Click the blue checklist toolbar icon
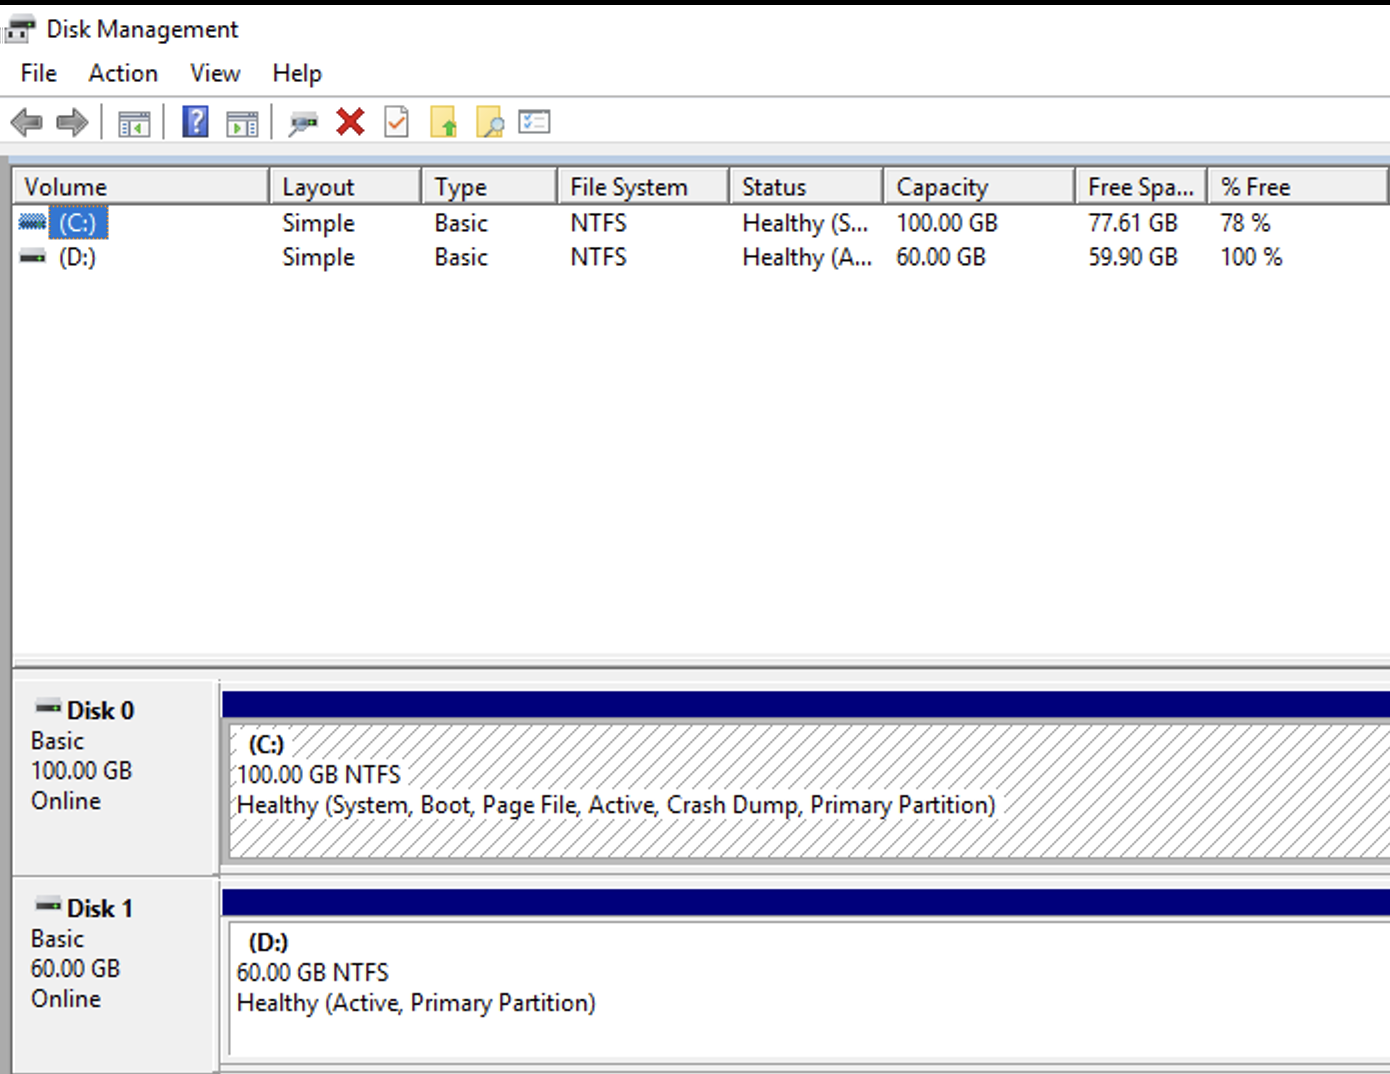Screen dimensions: 1390x1074 [x=534, y=121]
